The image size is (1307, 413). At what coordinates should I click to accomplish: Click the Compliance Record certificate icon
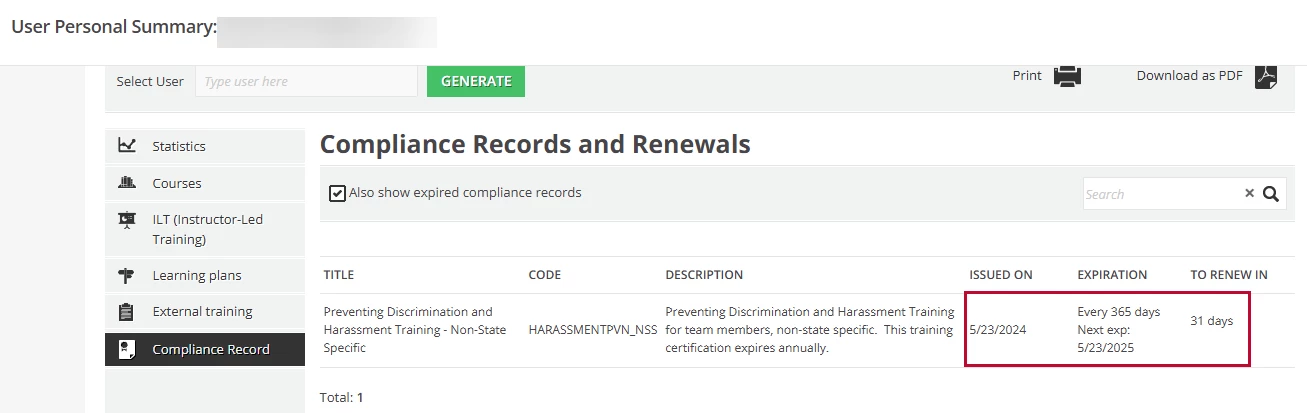(x=127, y=349)
